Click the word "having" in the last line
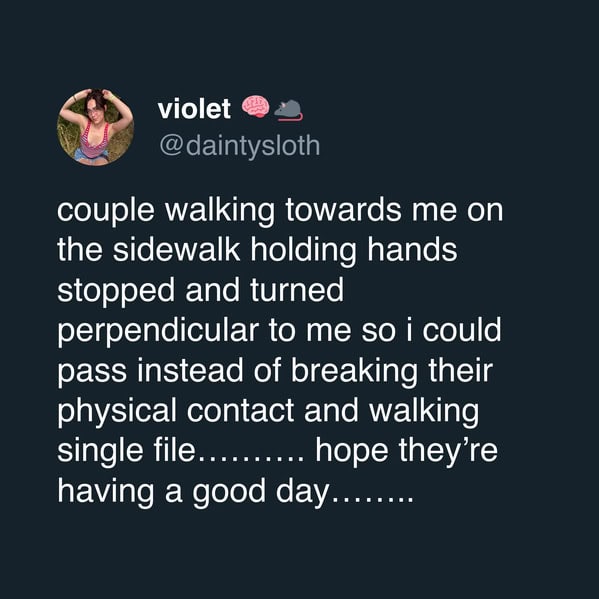This screenshot has height=599, width=599. 106,492
